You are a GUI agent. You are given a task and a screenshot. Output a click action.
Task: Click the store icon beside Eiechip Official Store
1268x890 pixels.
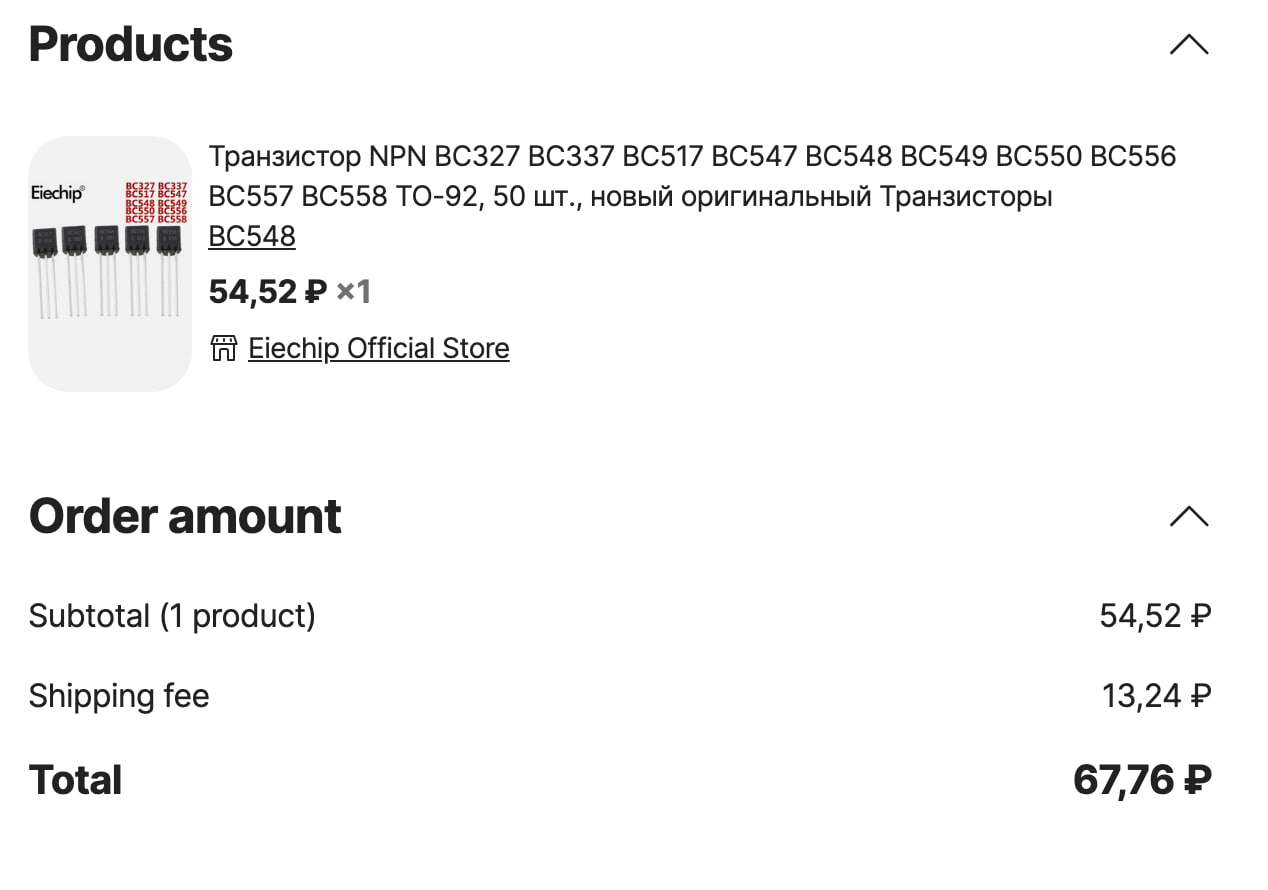223,348
